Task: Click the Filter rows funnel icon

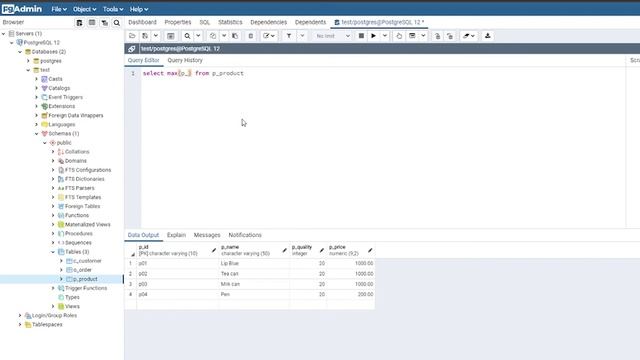Action: pyautogui.click(x=289, y=36)
